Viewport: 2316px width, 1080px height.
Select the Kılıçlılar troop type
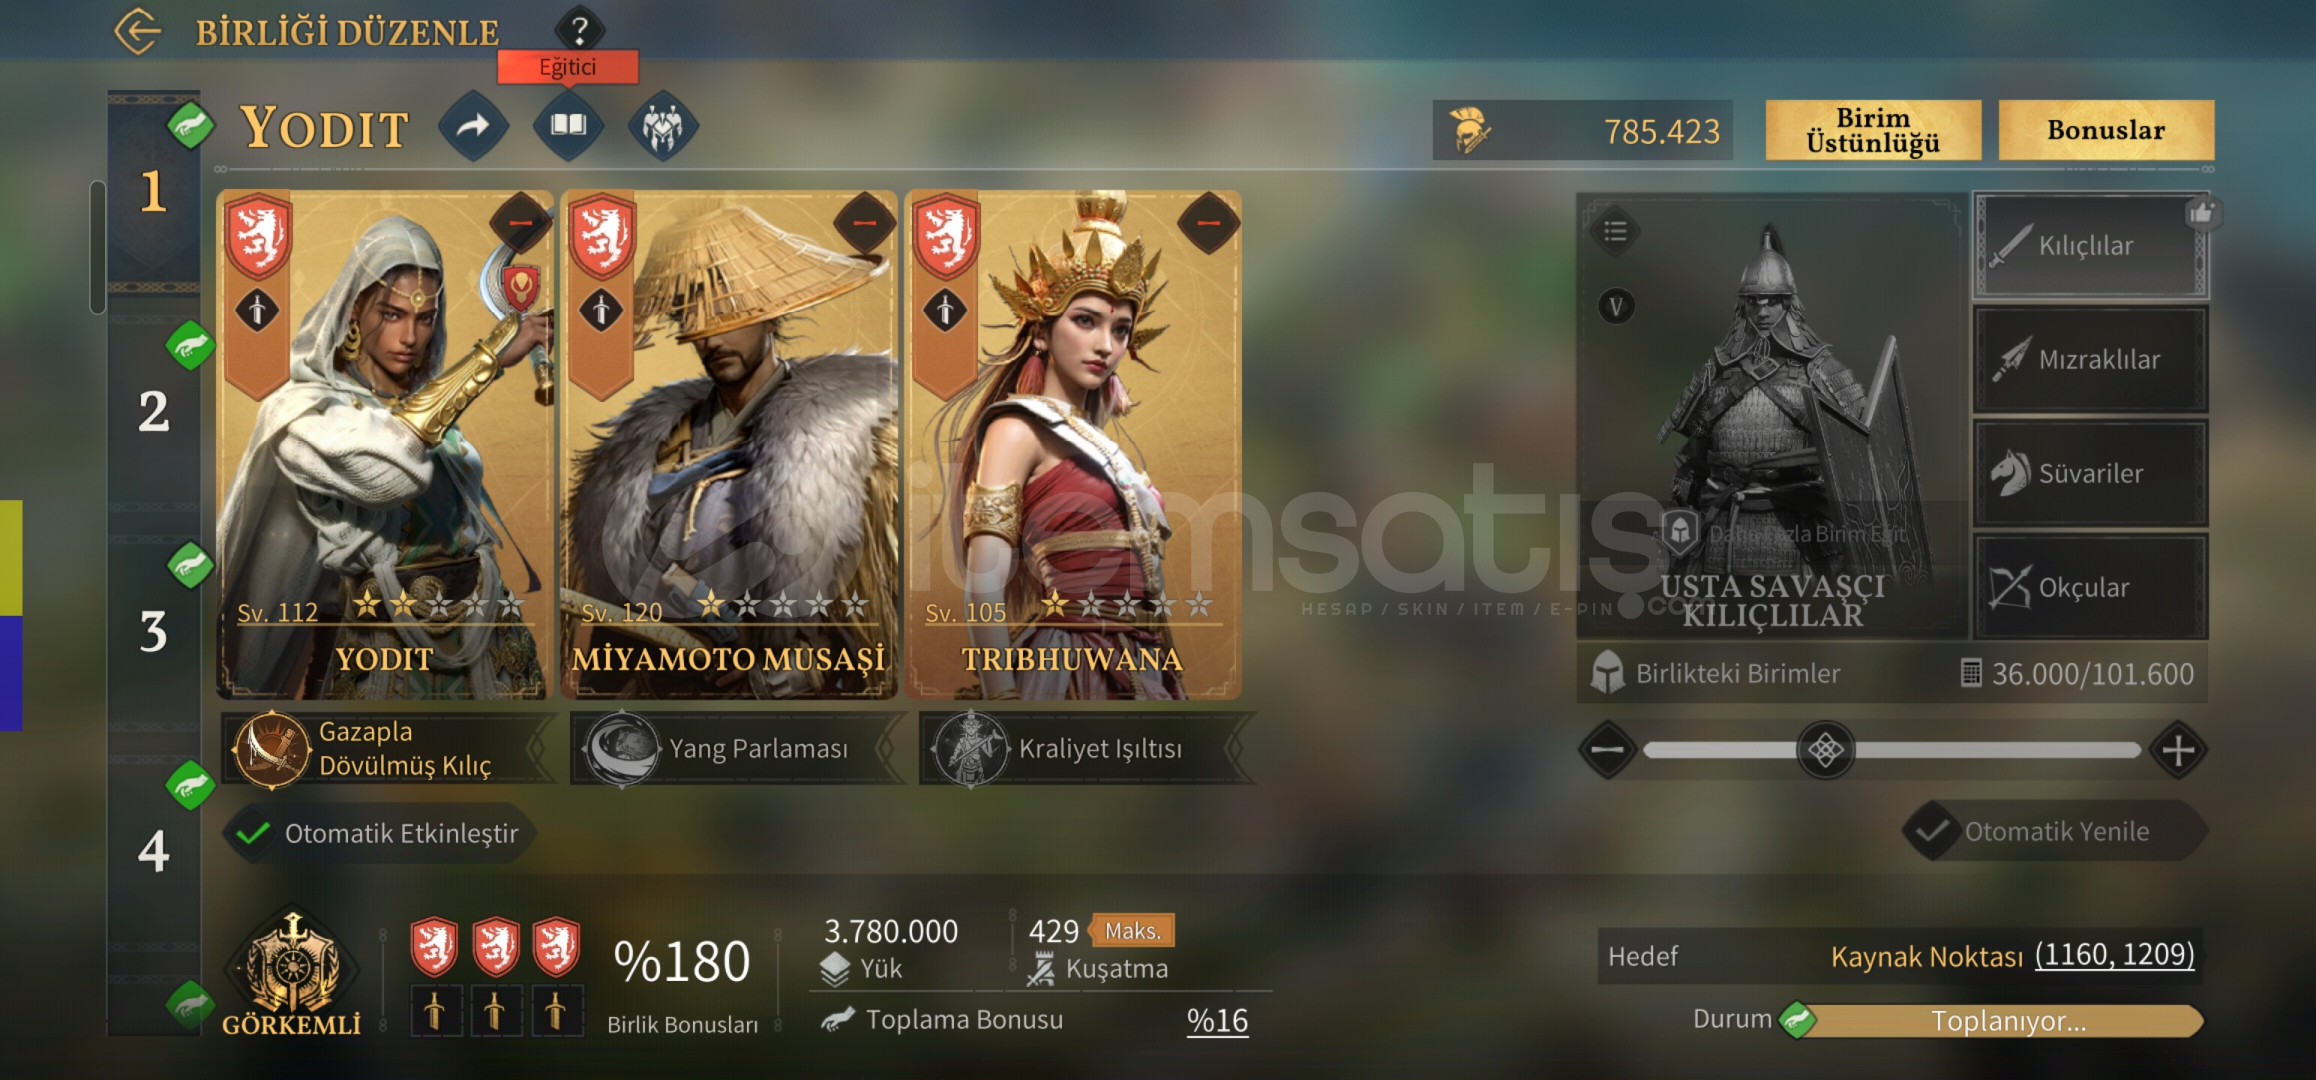(x=2090, y=246)
